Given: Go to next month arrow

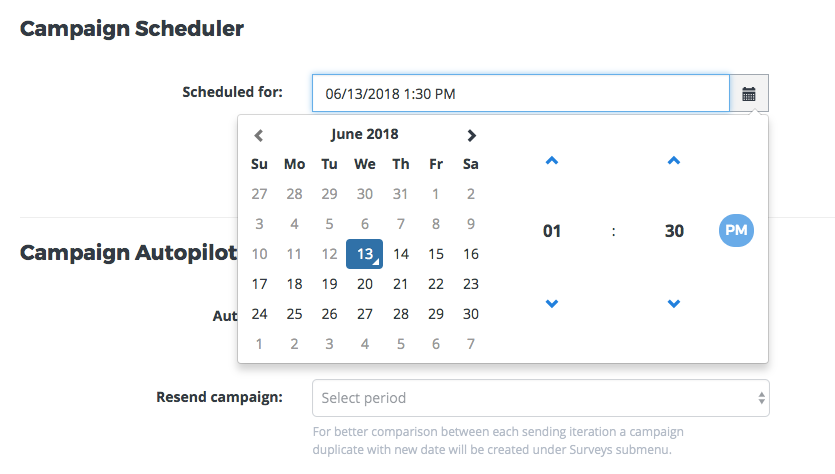Looking at the screenshot, I should click(472, 135).
